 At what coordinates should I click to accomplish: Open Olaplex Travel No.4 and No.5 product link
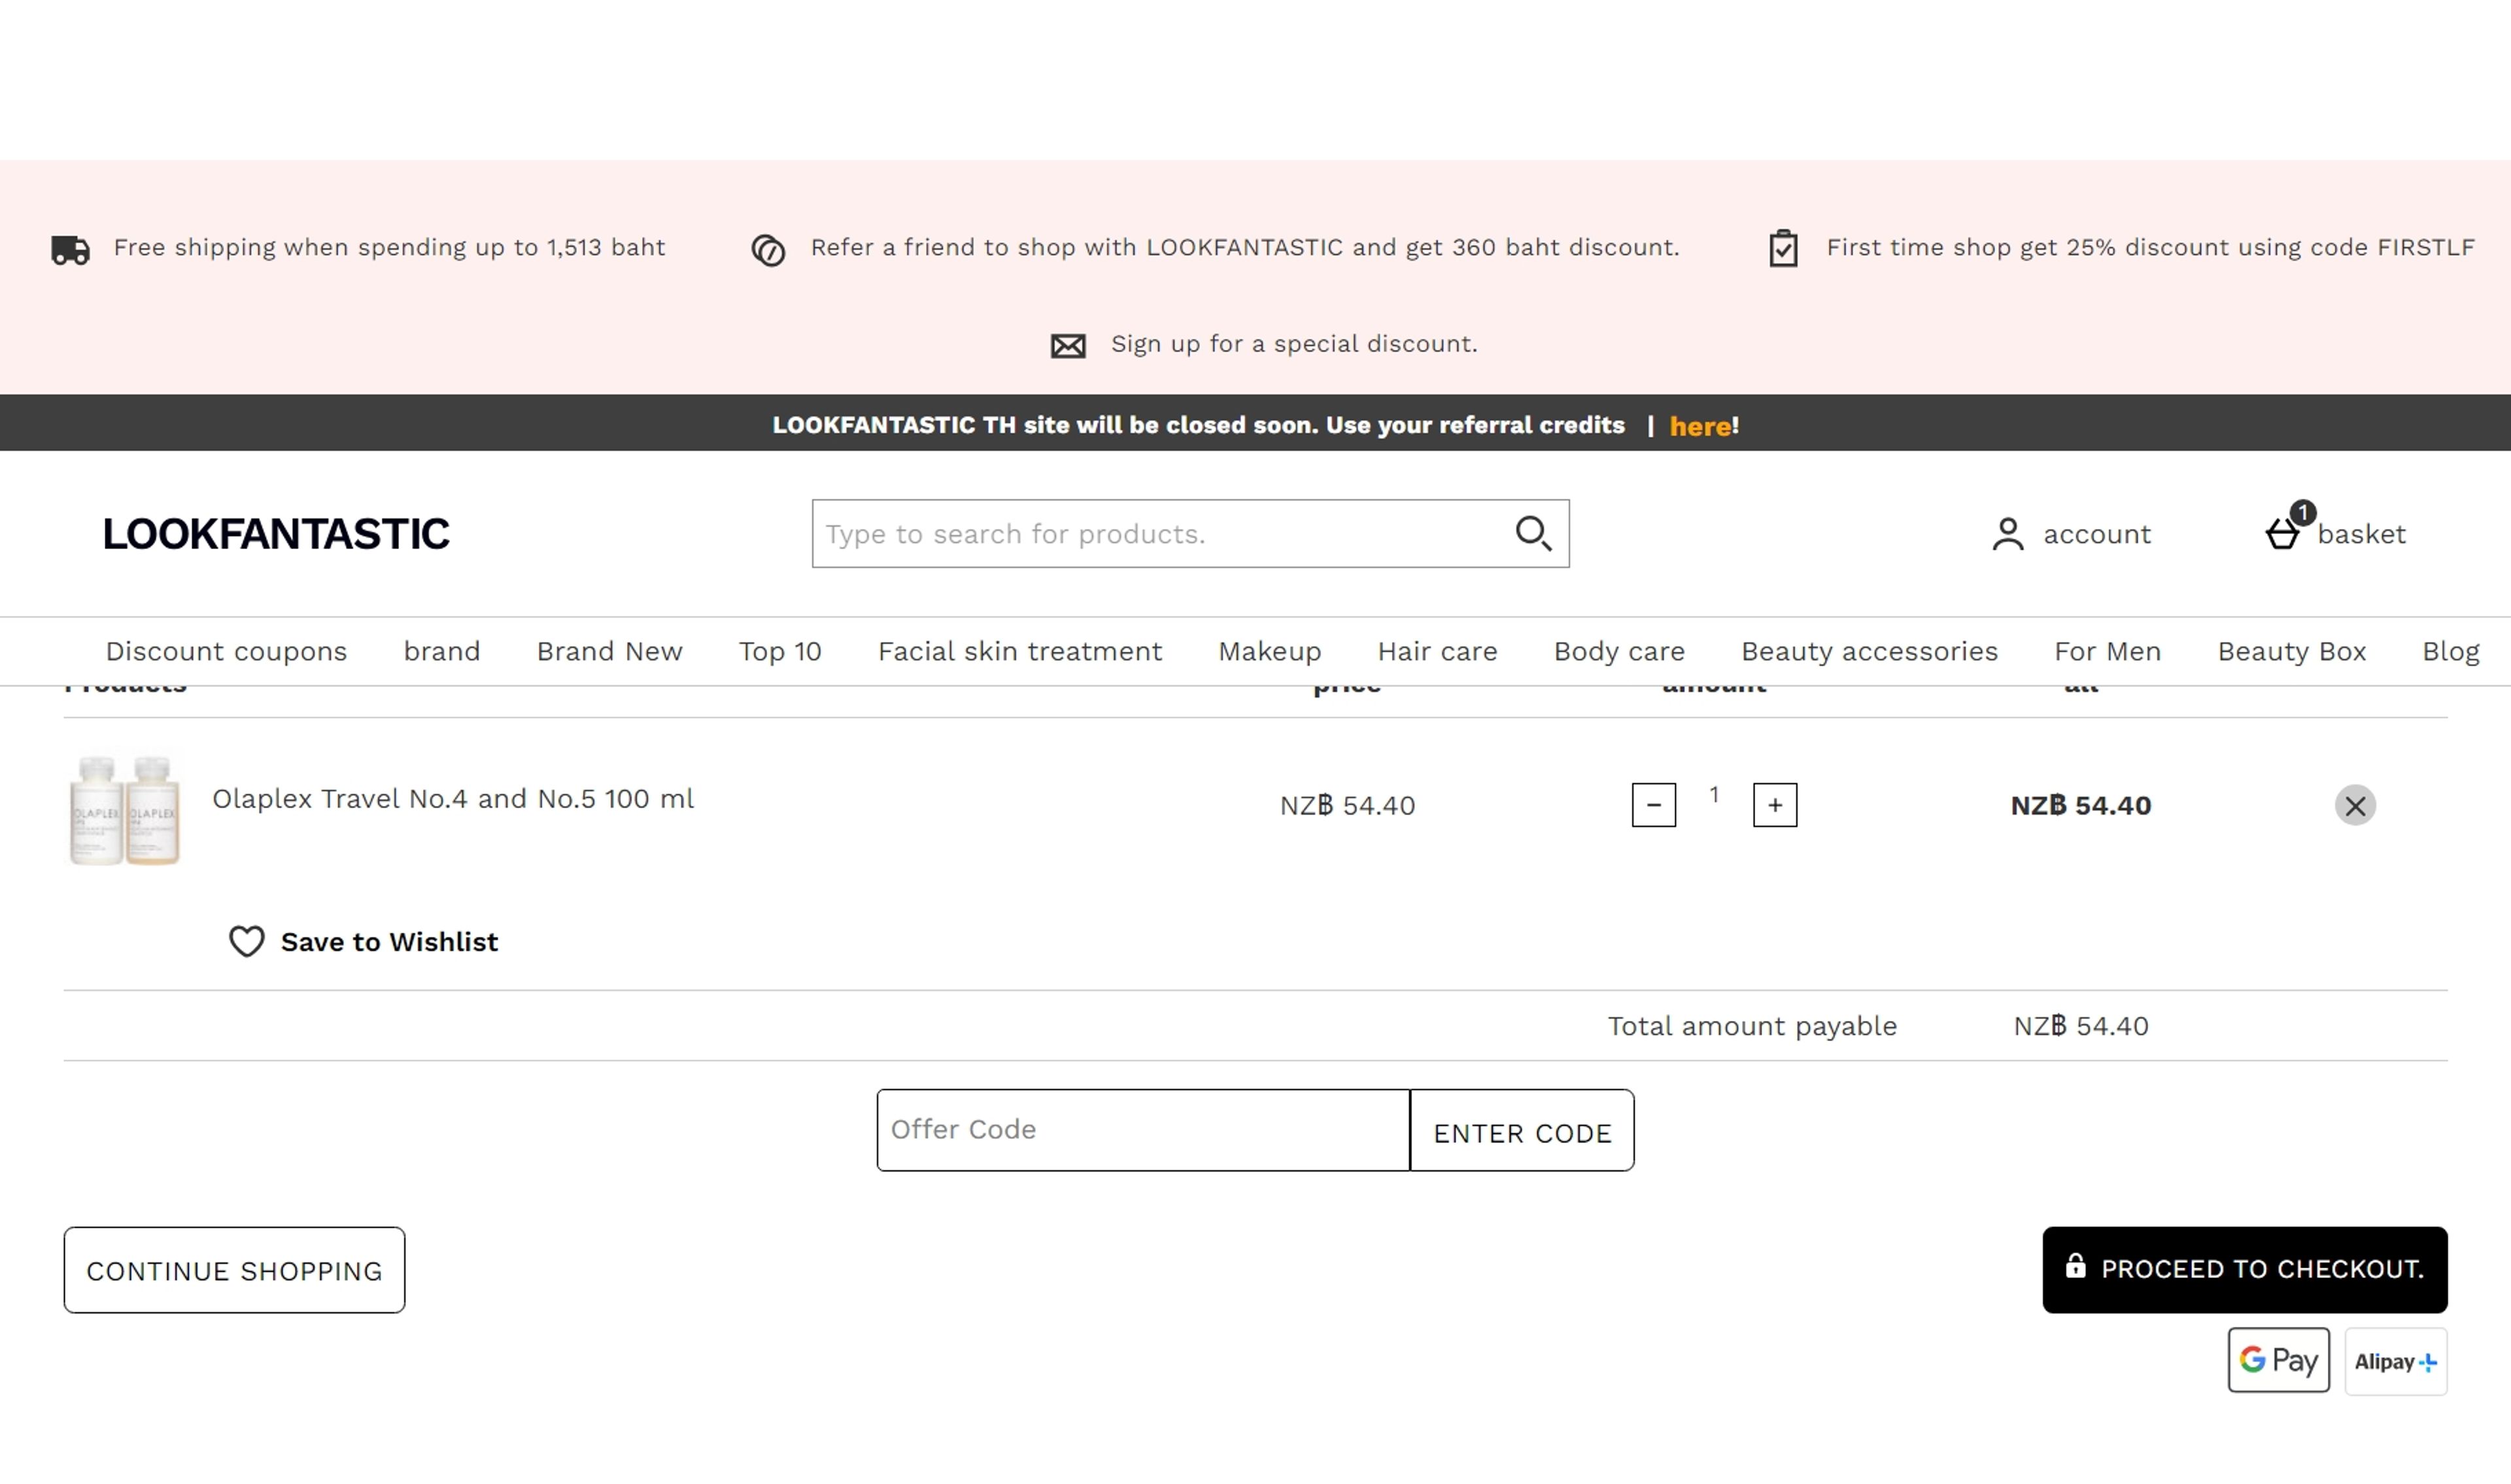pos(453,799)
